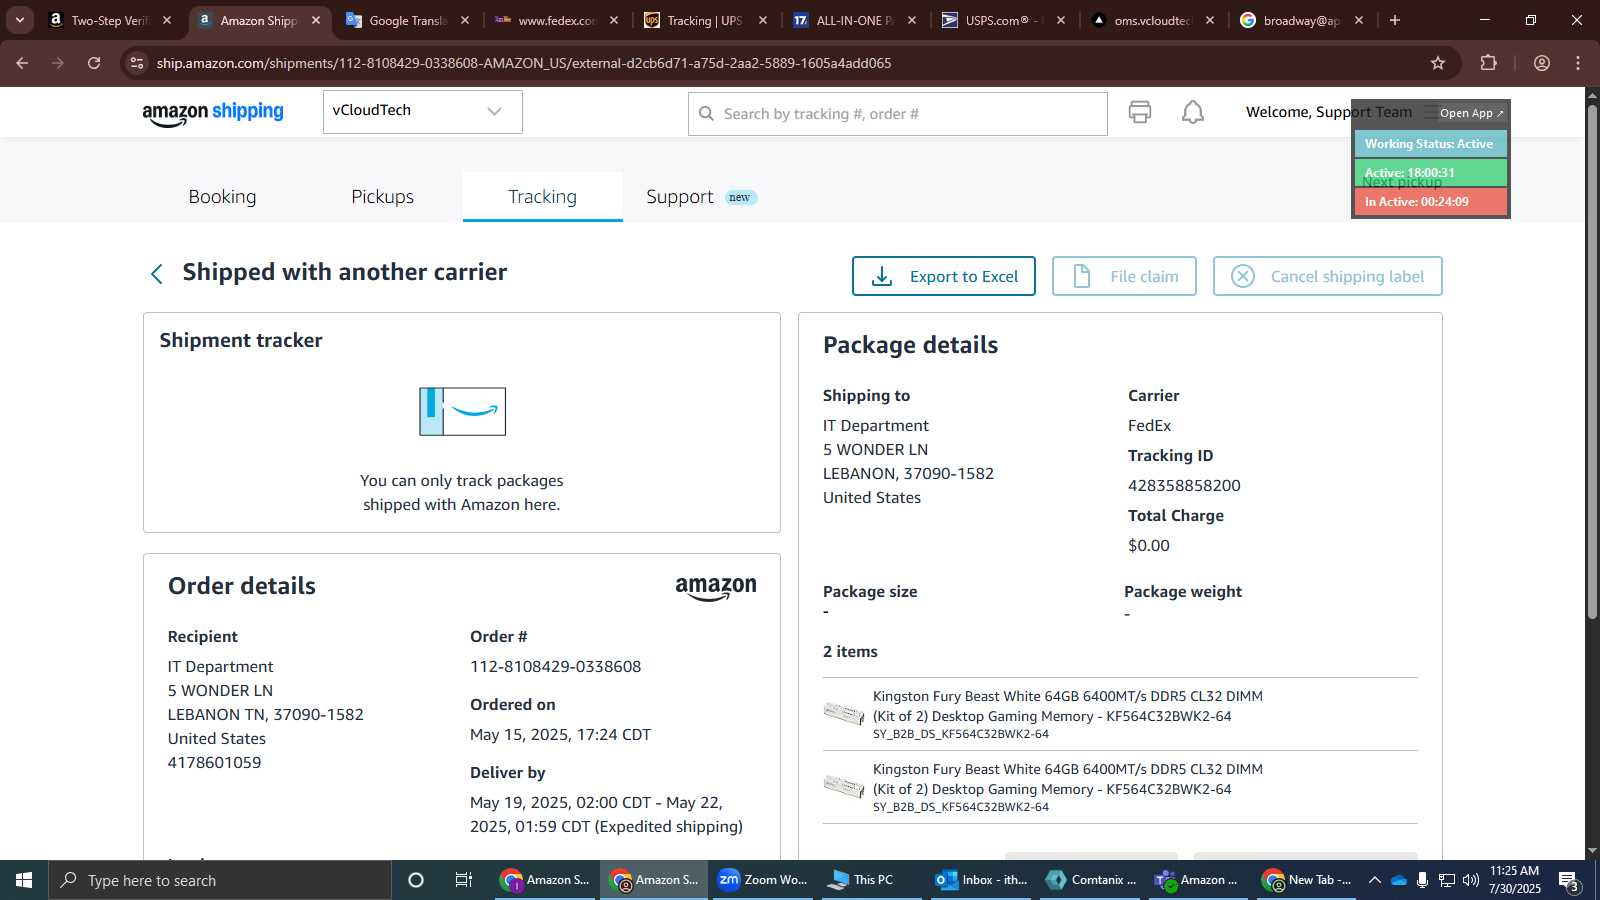Open Windows notification center icon

click(1569, 881)
